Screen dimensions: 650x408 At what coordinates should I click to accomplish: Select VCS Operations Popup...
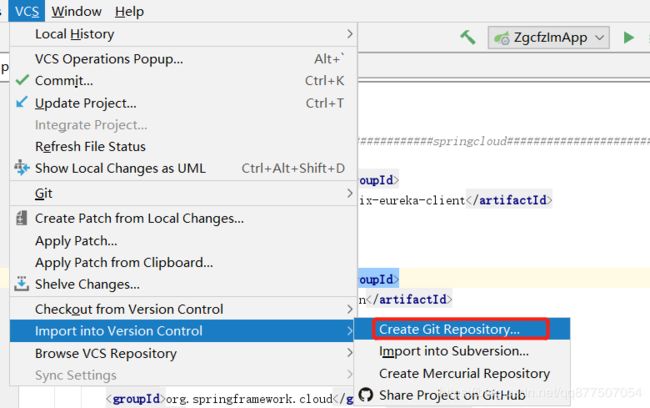[x=183, y=59]
